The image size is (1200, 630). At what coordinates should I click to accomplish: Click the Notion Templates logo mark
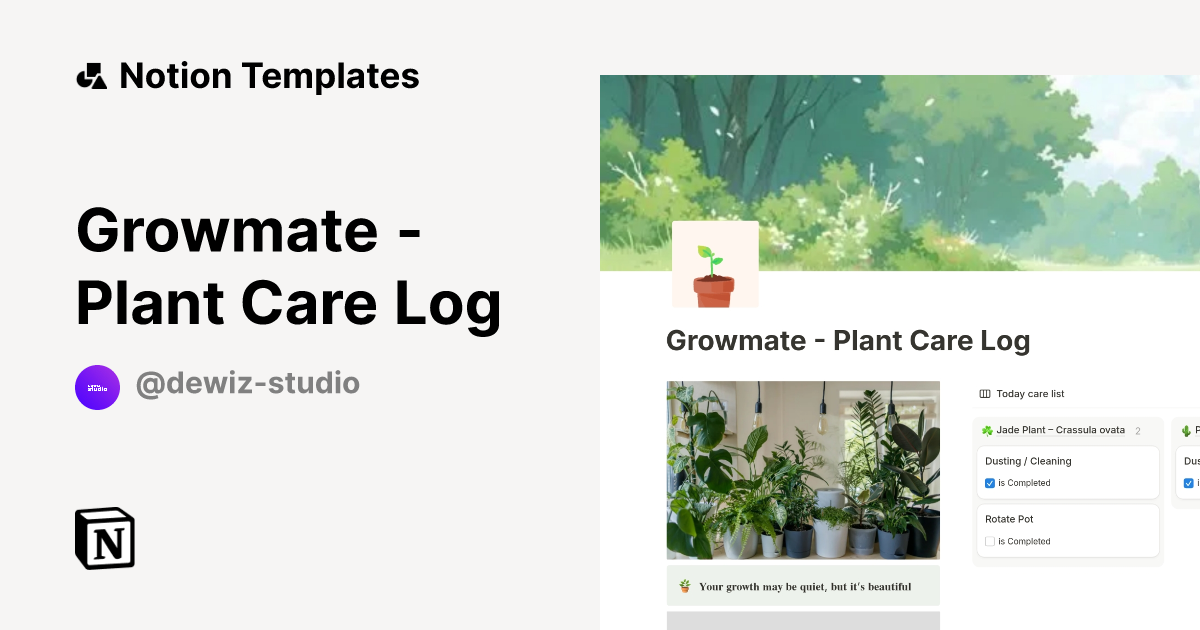point(91,75)
